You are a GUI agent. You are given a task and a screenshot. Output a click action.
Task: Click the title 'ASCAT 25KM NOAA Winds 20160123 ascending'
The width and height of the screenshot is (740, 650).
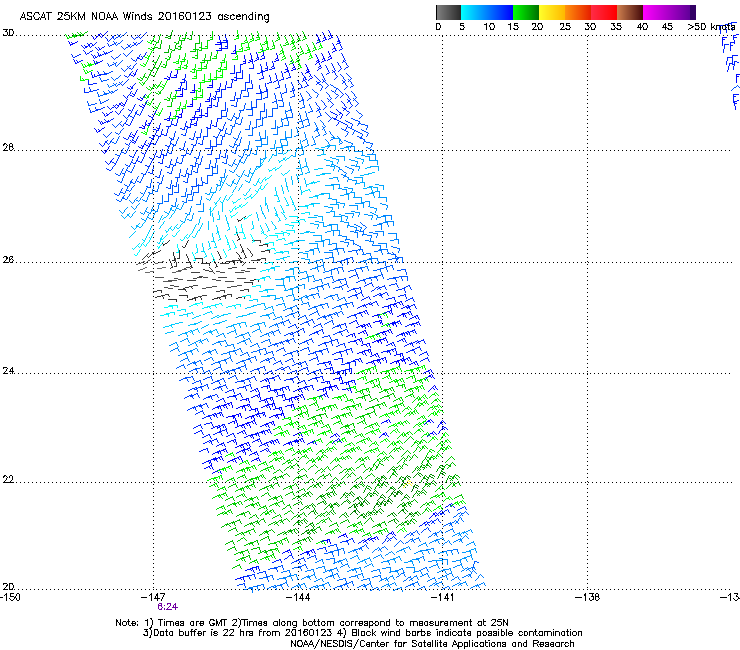(144, 17)
